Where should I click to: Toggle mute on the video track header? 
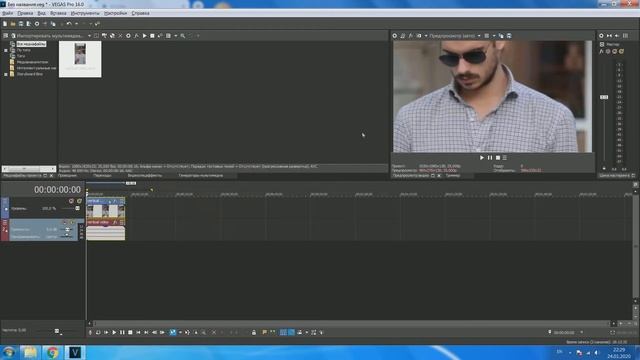coord(71,201)
